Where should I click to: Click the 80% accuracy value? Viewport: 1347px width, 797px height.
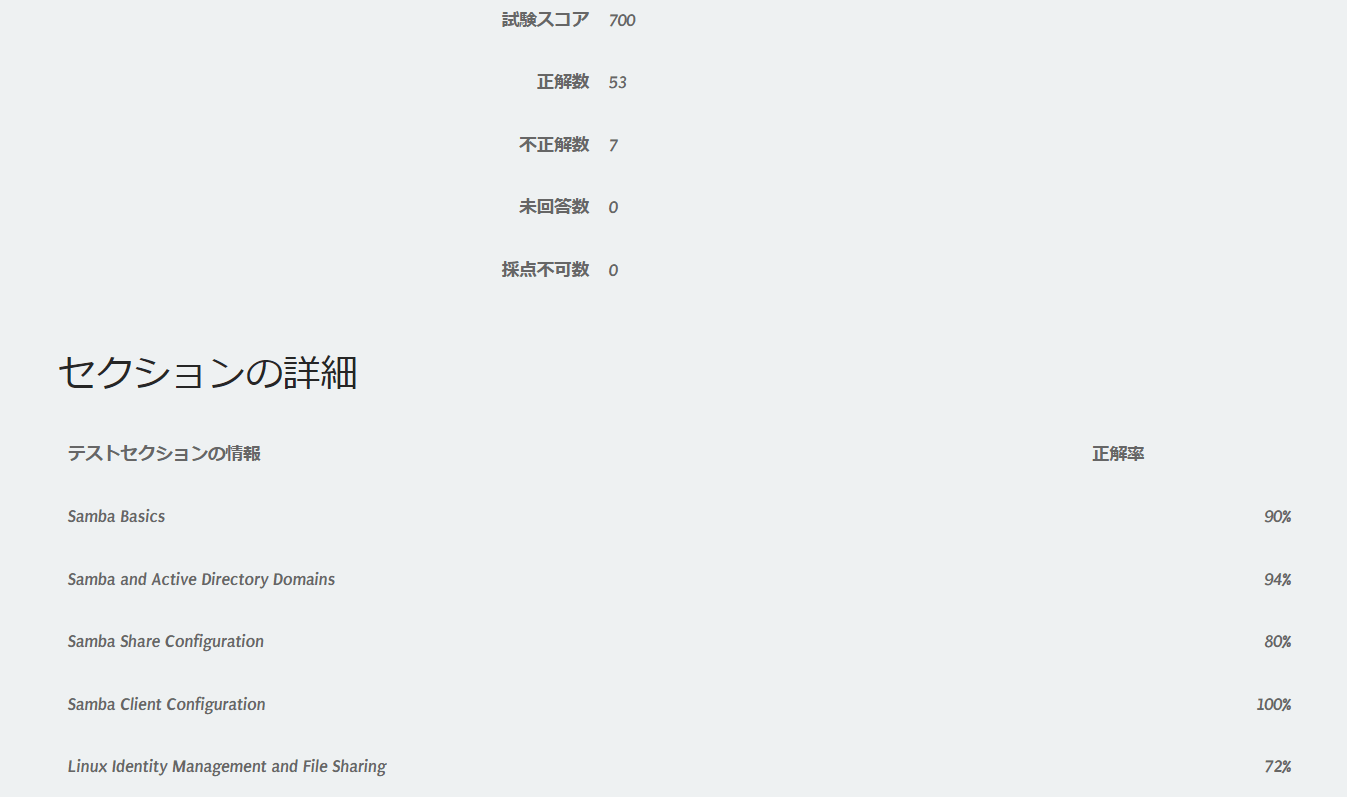[1277, 642]
